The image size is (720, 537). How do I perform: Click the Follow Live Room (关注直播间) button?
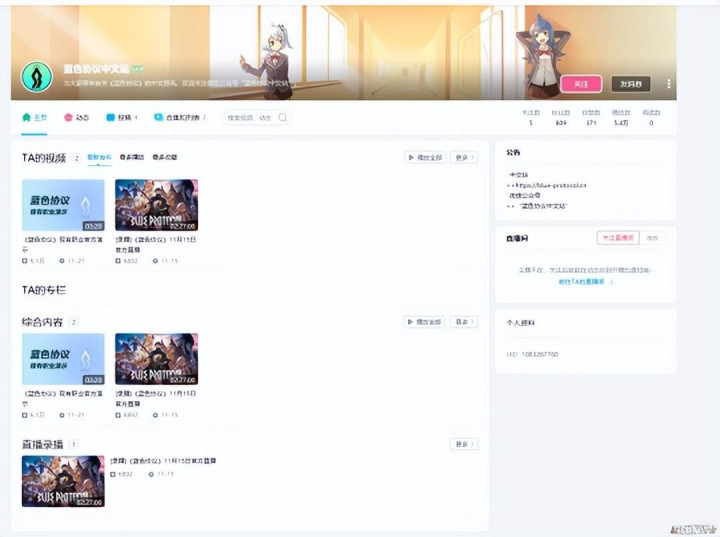click(x=618, y=238)
